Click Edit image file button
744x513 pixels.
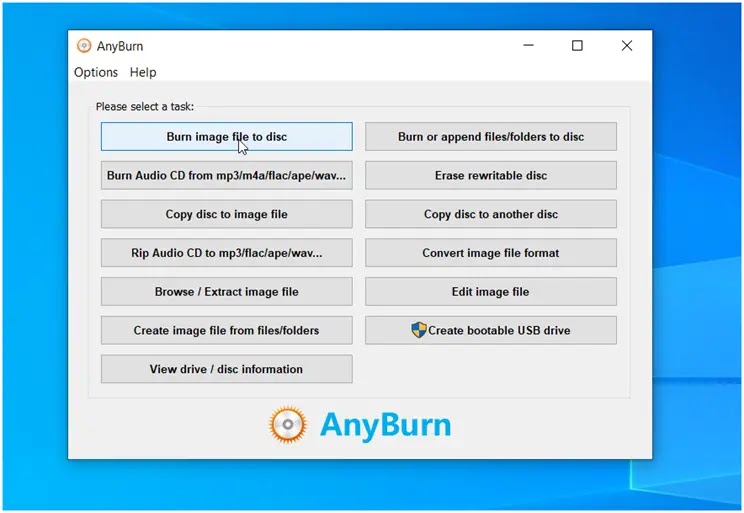click(491, 291)
